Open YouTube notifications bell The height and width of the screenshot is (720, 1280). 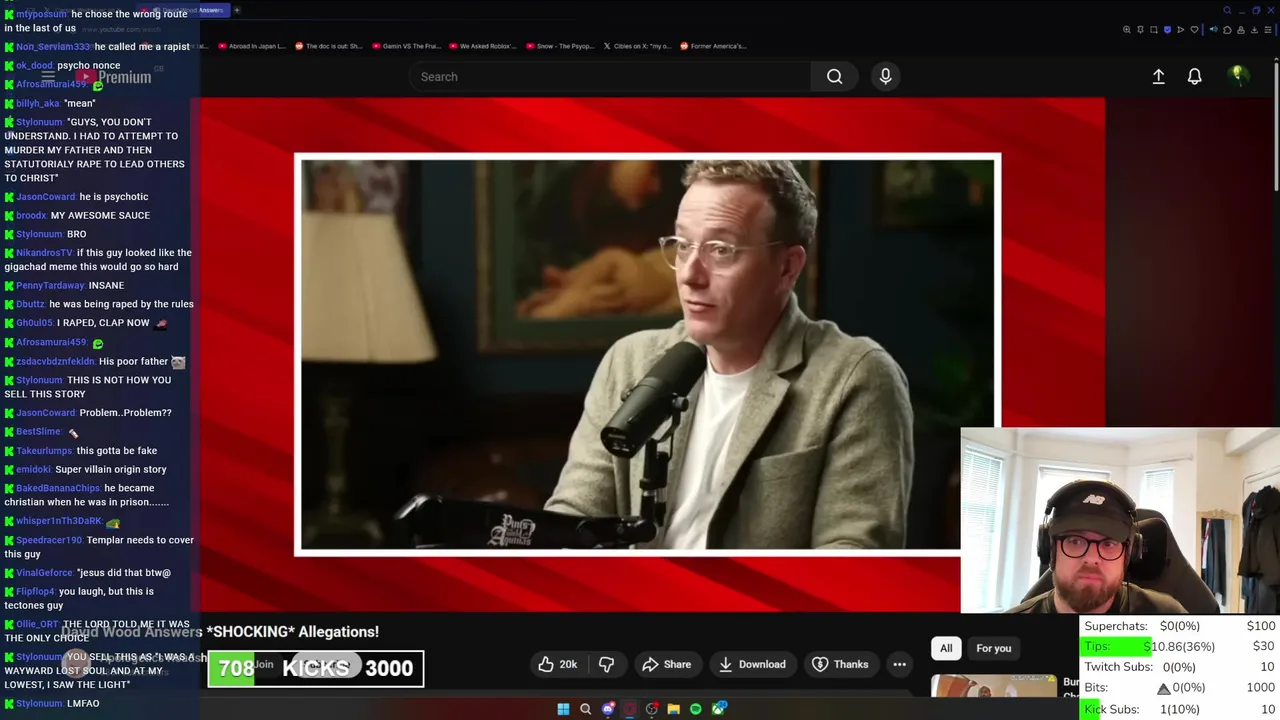click(x=1194, y=76)
